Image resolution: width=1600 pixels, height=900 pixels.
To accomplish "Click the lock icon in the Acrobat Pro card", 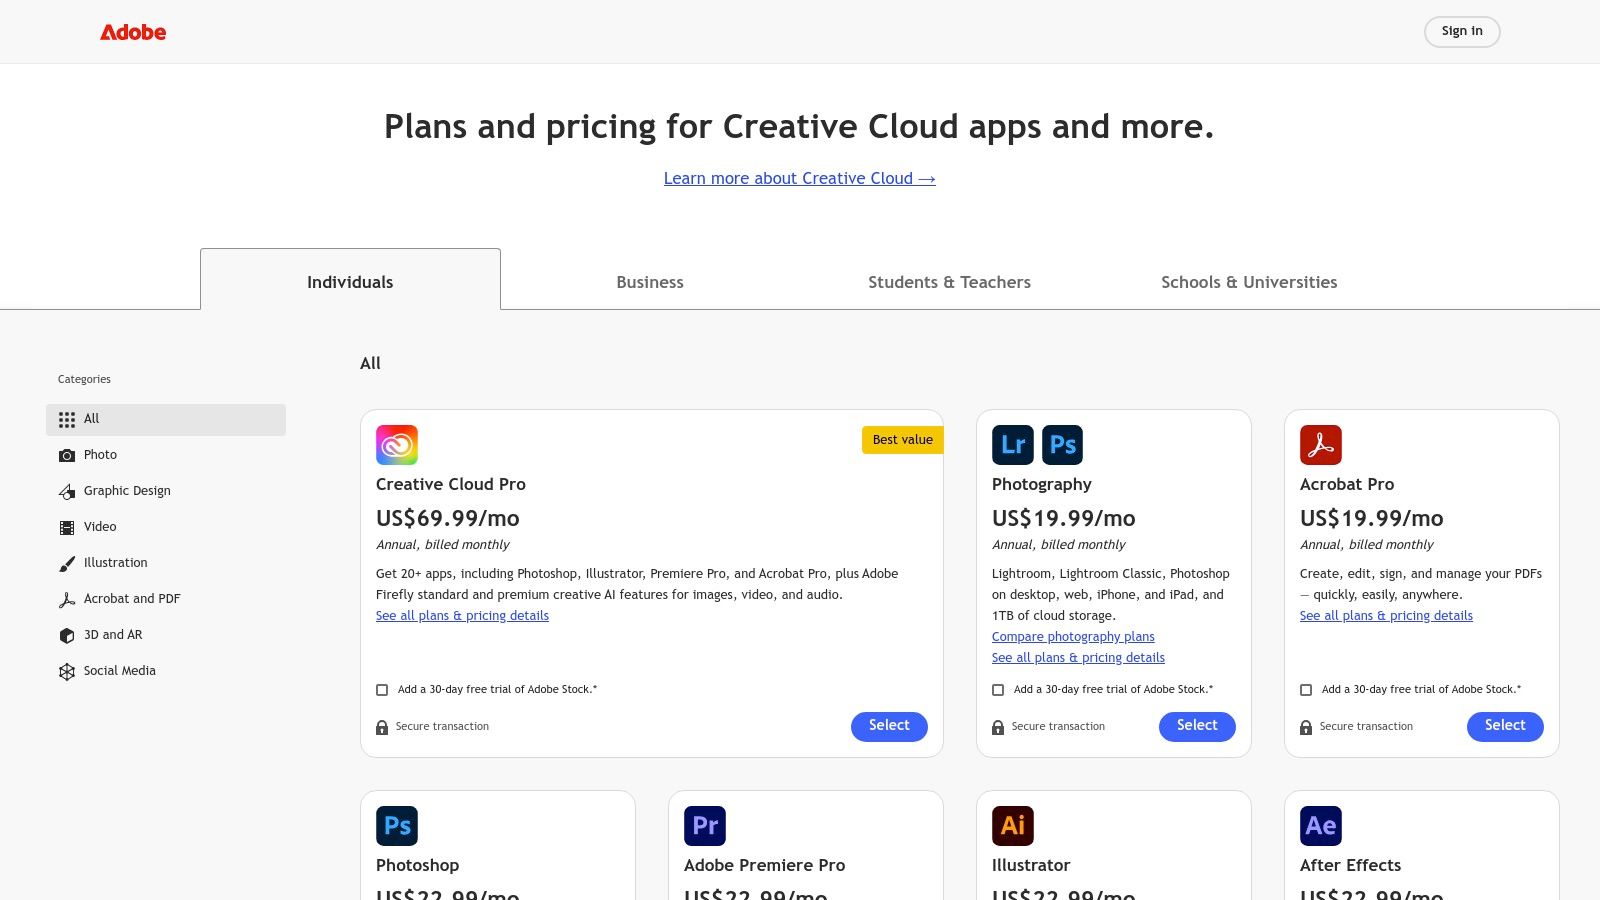I will click(x=1306, y=728).
